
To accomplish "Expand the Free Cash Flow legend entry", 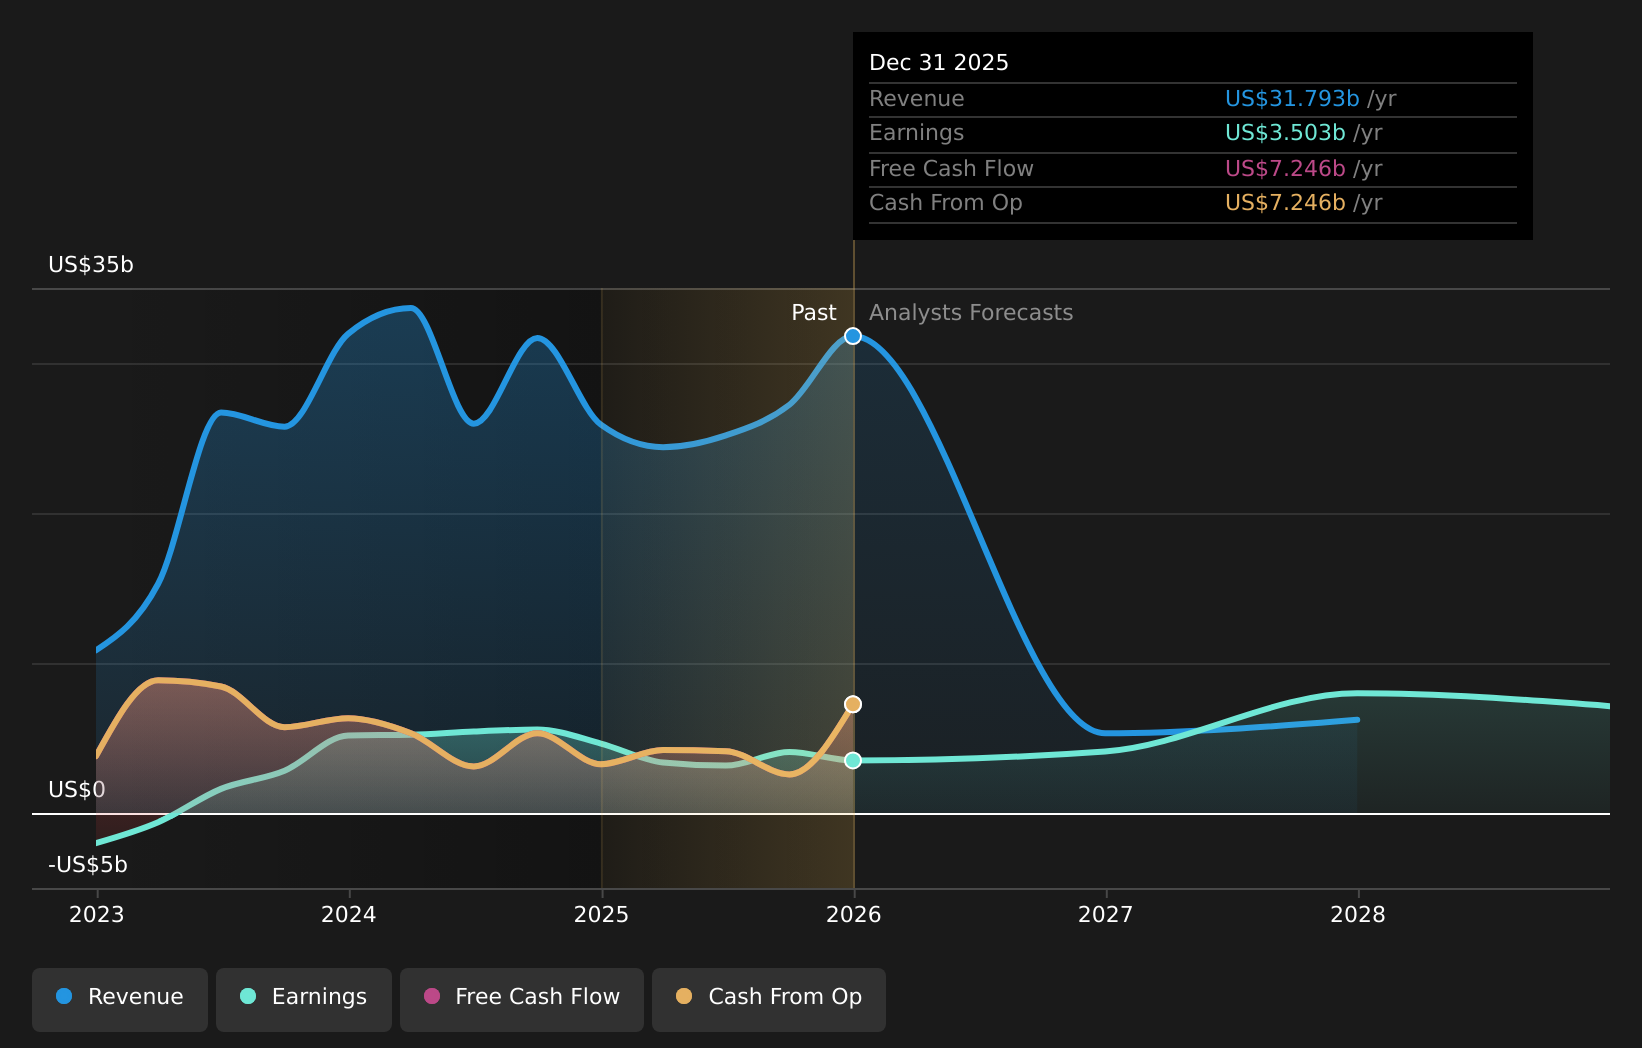I will pos(521,997).
